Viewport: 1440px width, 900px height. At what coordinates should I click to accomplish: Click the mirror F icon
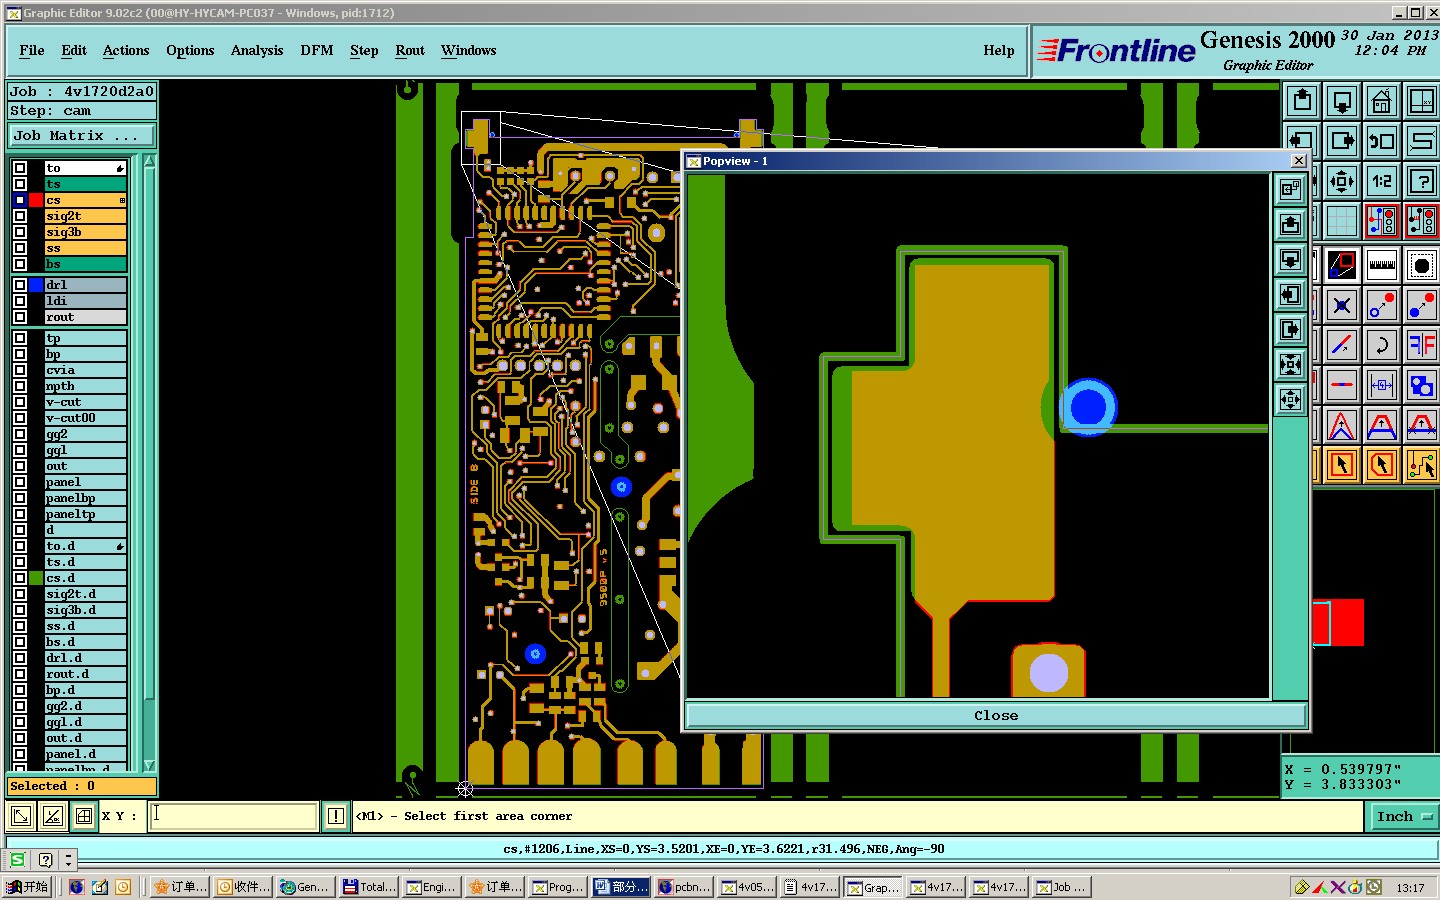1422,345
